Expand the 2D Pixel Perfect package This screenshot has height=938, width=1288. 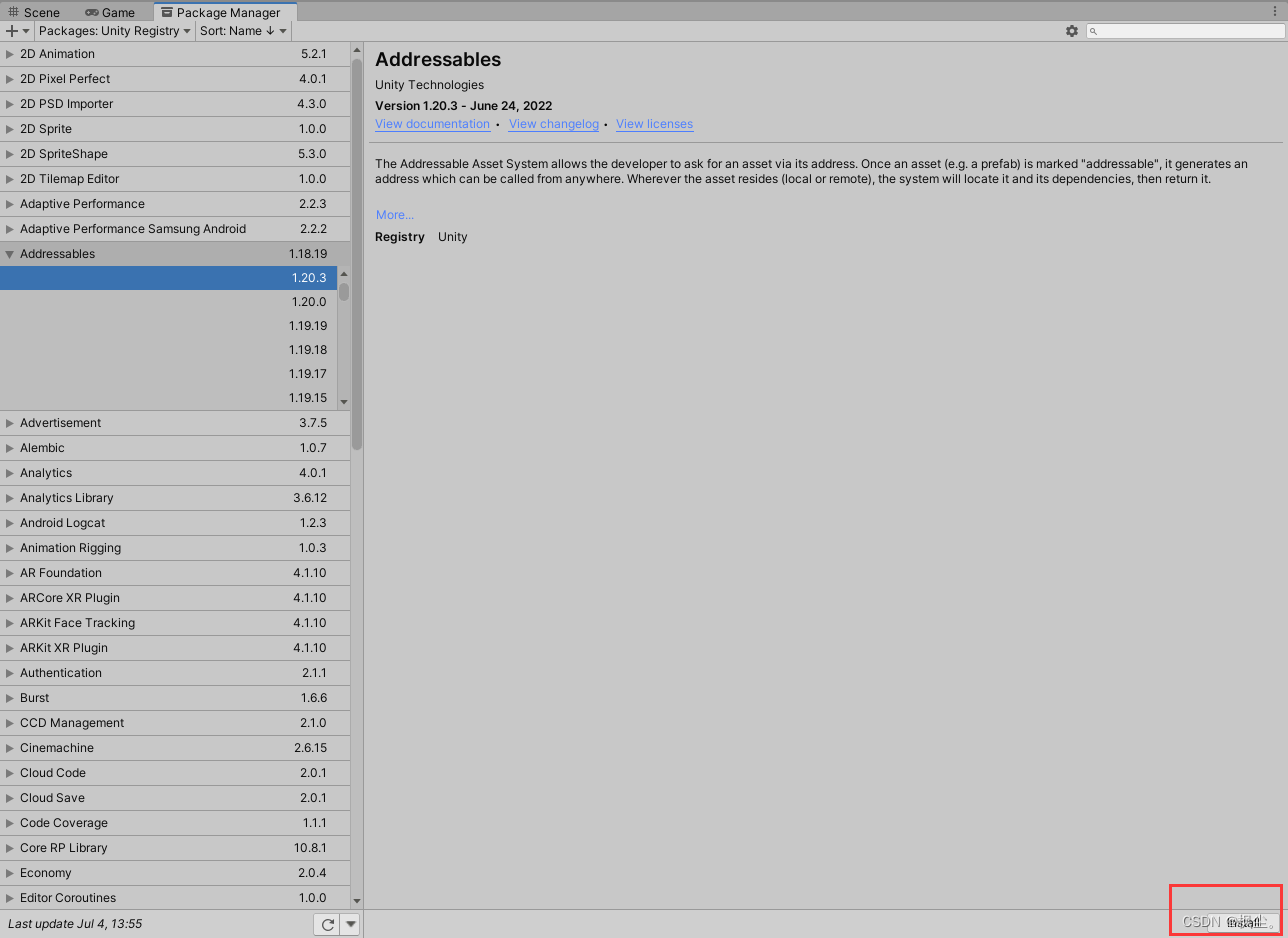pyautogui.click(x=10, y=79)
